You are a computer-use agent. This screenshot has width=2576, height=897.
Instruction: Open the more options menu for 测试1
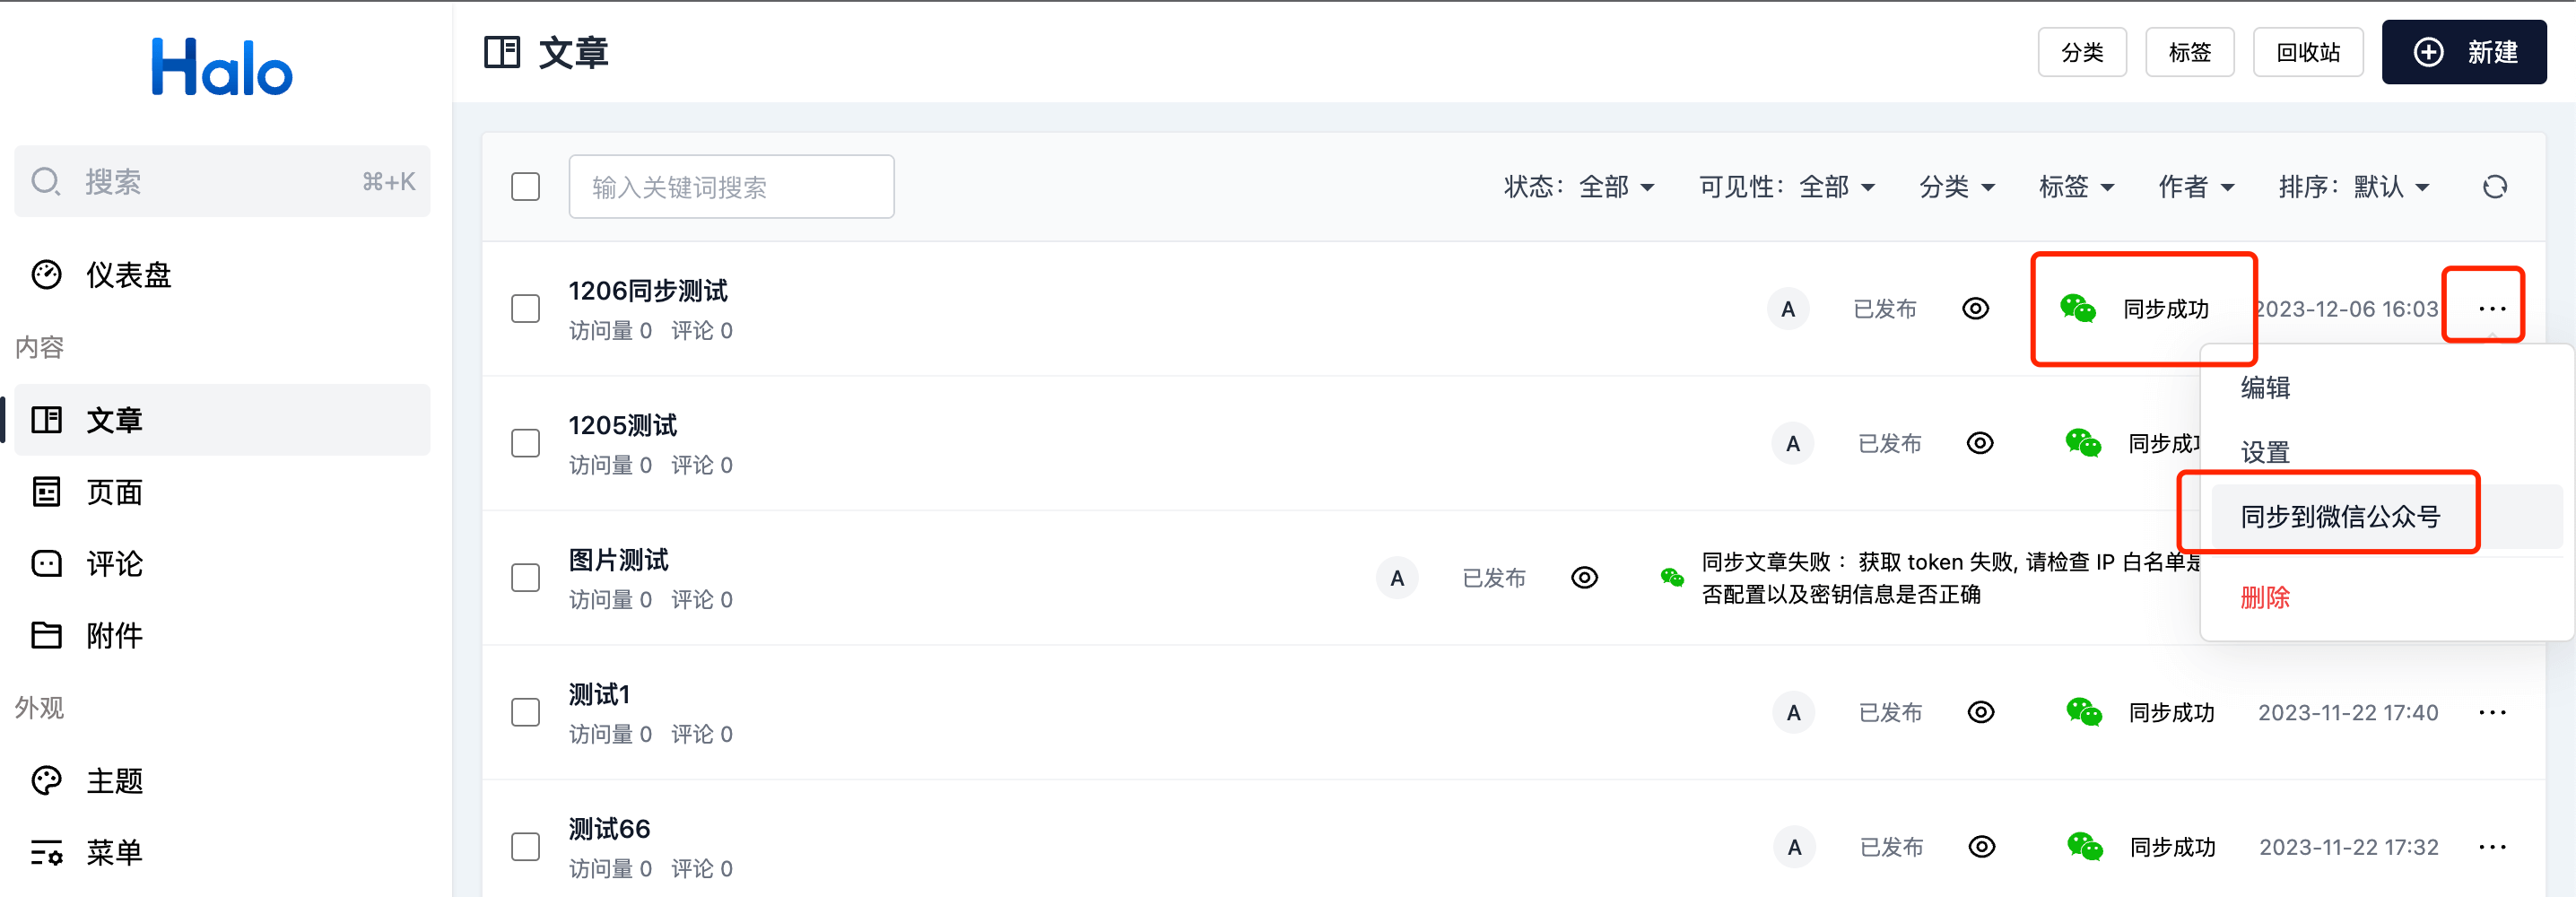tap(2492, 712)
